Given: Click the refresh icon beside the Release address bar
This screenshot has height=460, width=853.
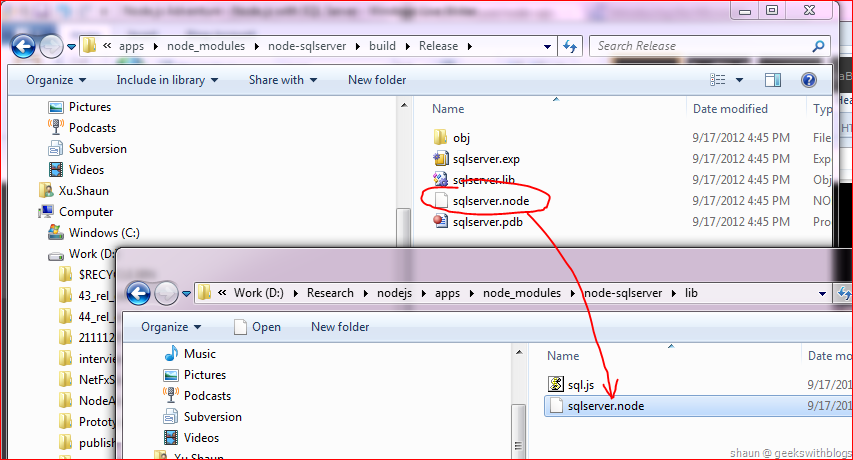Looking at the screenshot, I should click(x=570, y=46).
